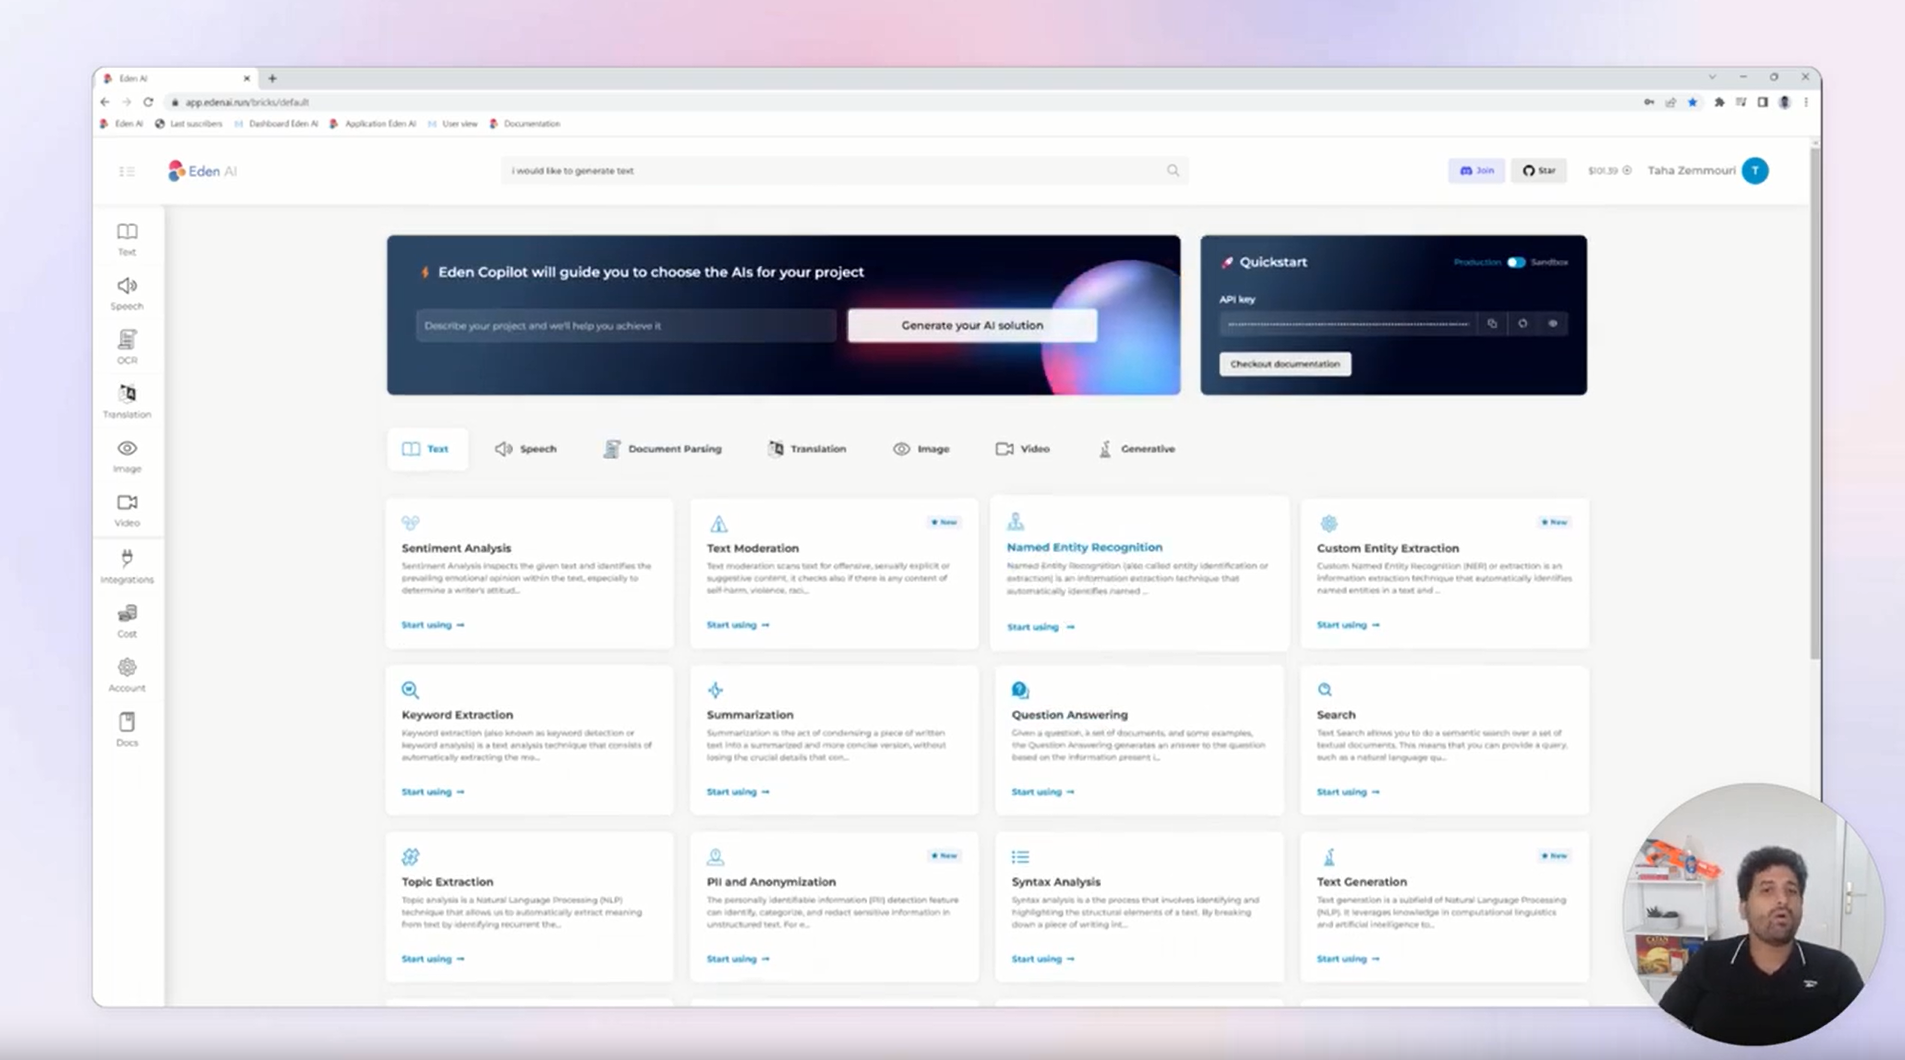Open the Dashboard Eden AI bookmark
1905x1060 pixels.
point(276,124)
